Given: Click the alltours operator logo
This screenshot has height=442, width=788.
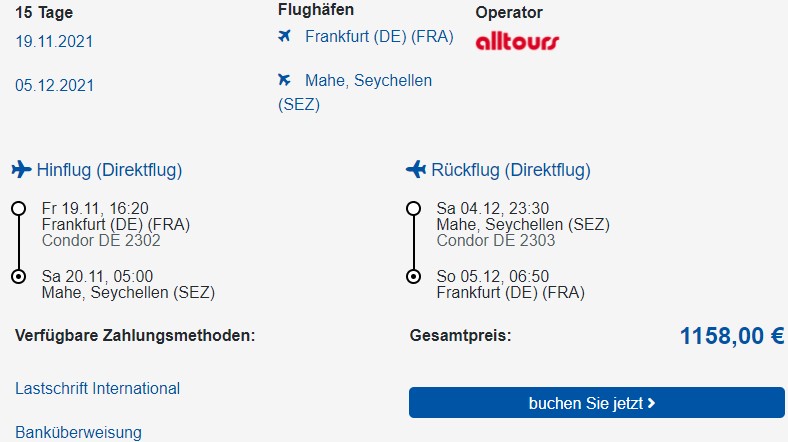Looking at the screenshot, I should [x=517, y=41].
